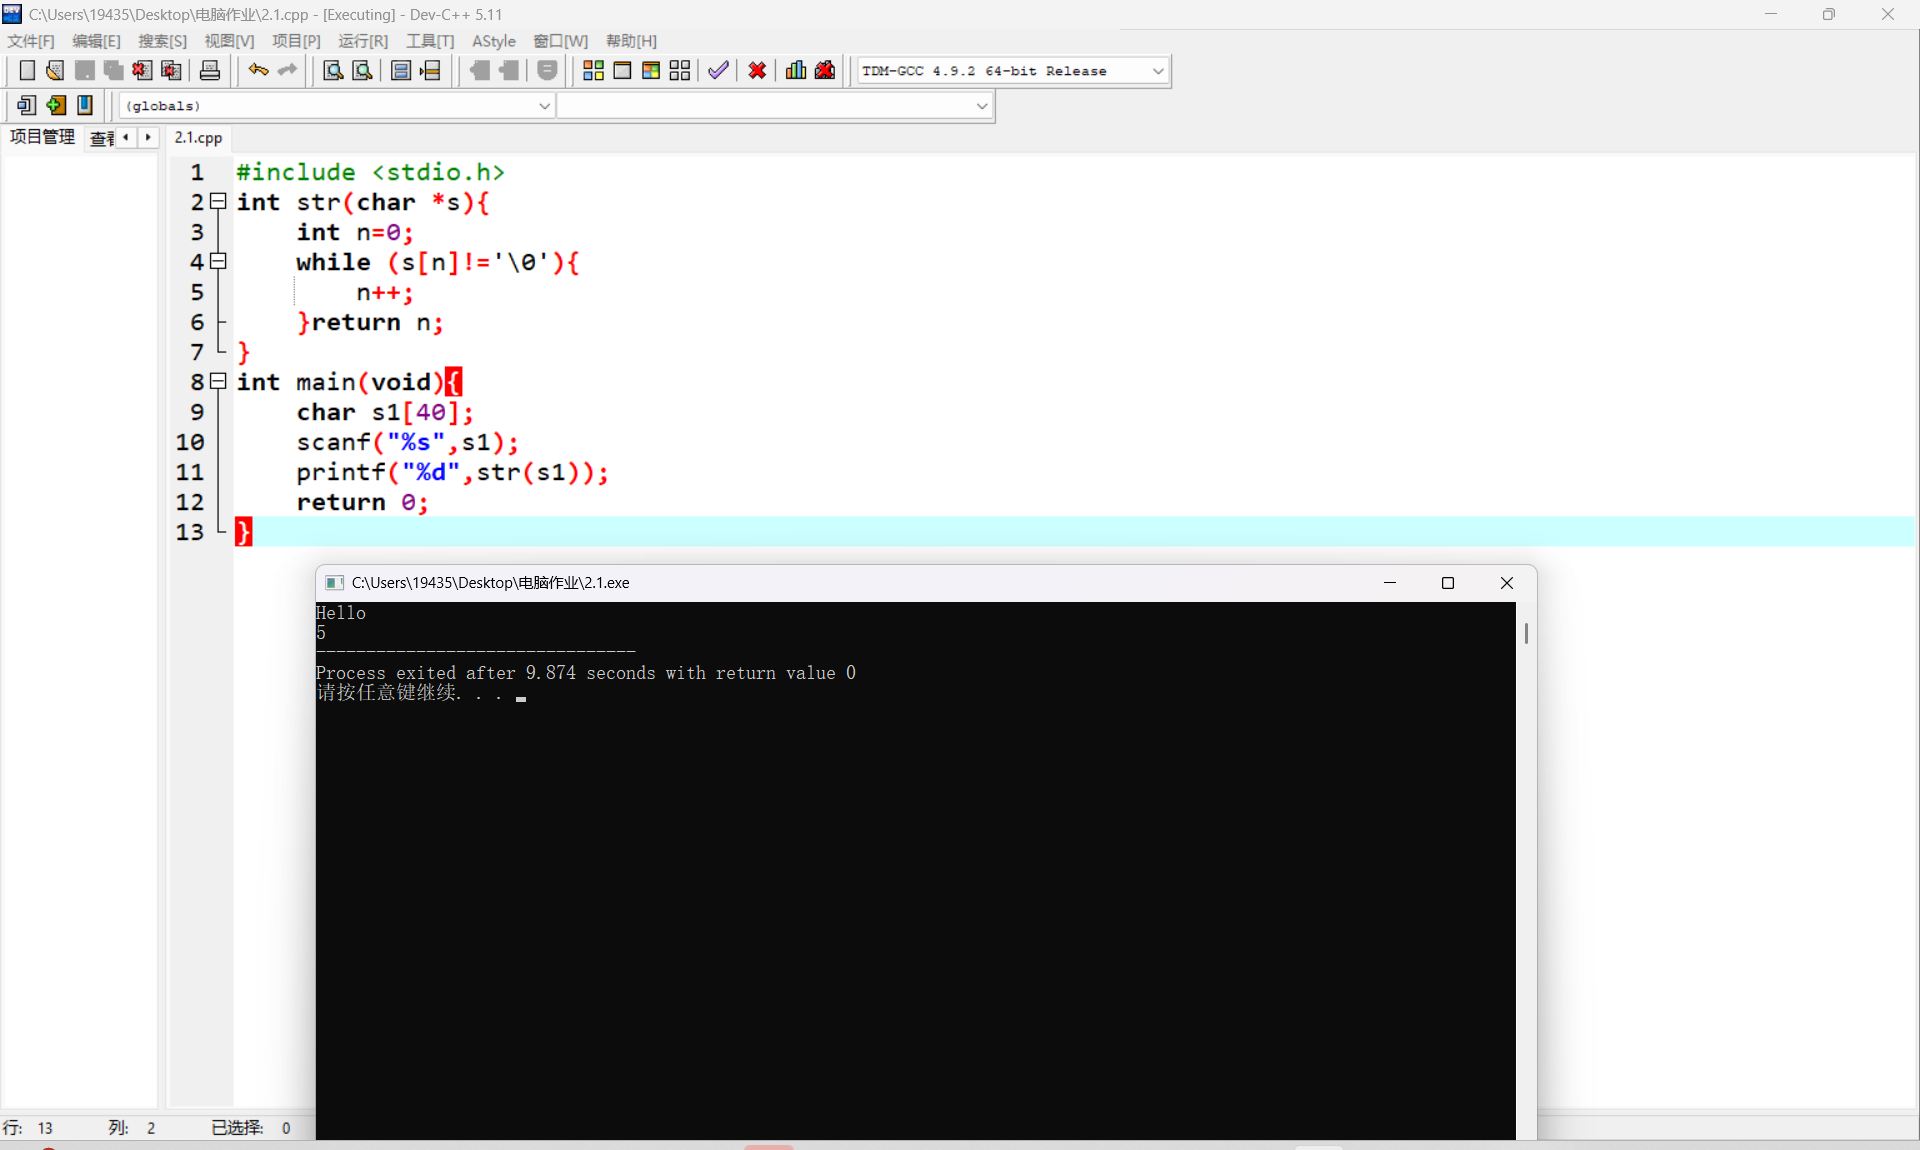Click the Profile analysis bar chart icon

pos(796,71)
